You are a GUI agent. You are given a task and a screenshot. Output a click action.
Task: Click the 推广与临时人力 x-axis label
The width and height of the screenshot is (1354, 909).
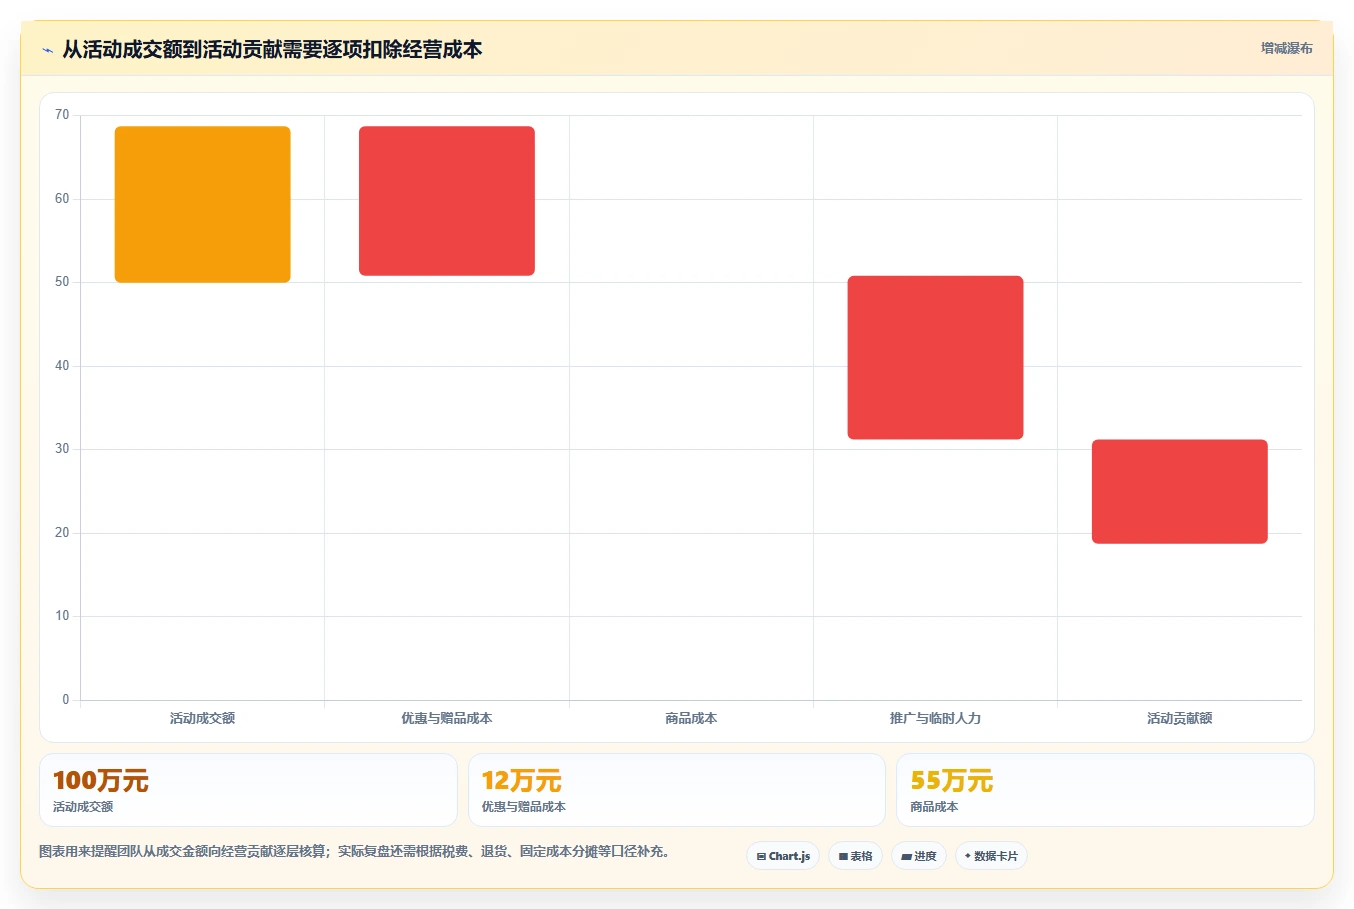pyautogui.click(x=935, y=718)
